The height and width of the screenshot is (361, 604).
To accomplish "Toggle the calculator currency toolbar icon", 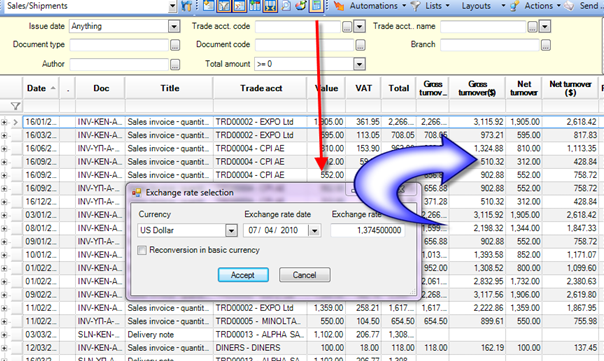I will pos(316,6).
